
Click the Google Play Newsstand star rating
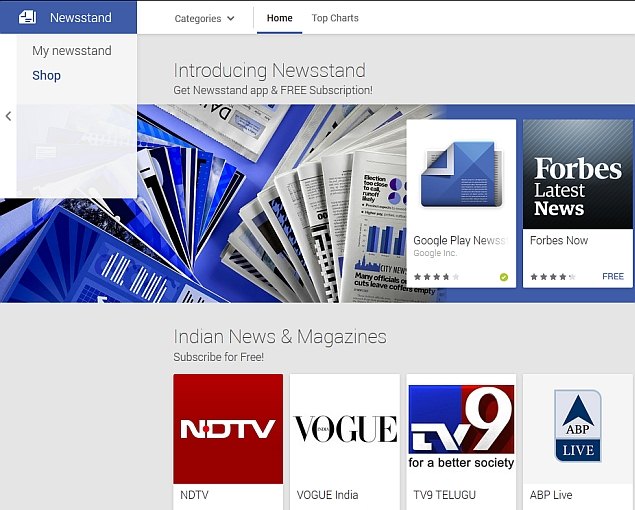pyautogui.click(x=437, y=277)
